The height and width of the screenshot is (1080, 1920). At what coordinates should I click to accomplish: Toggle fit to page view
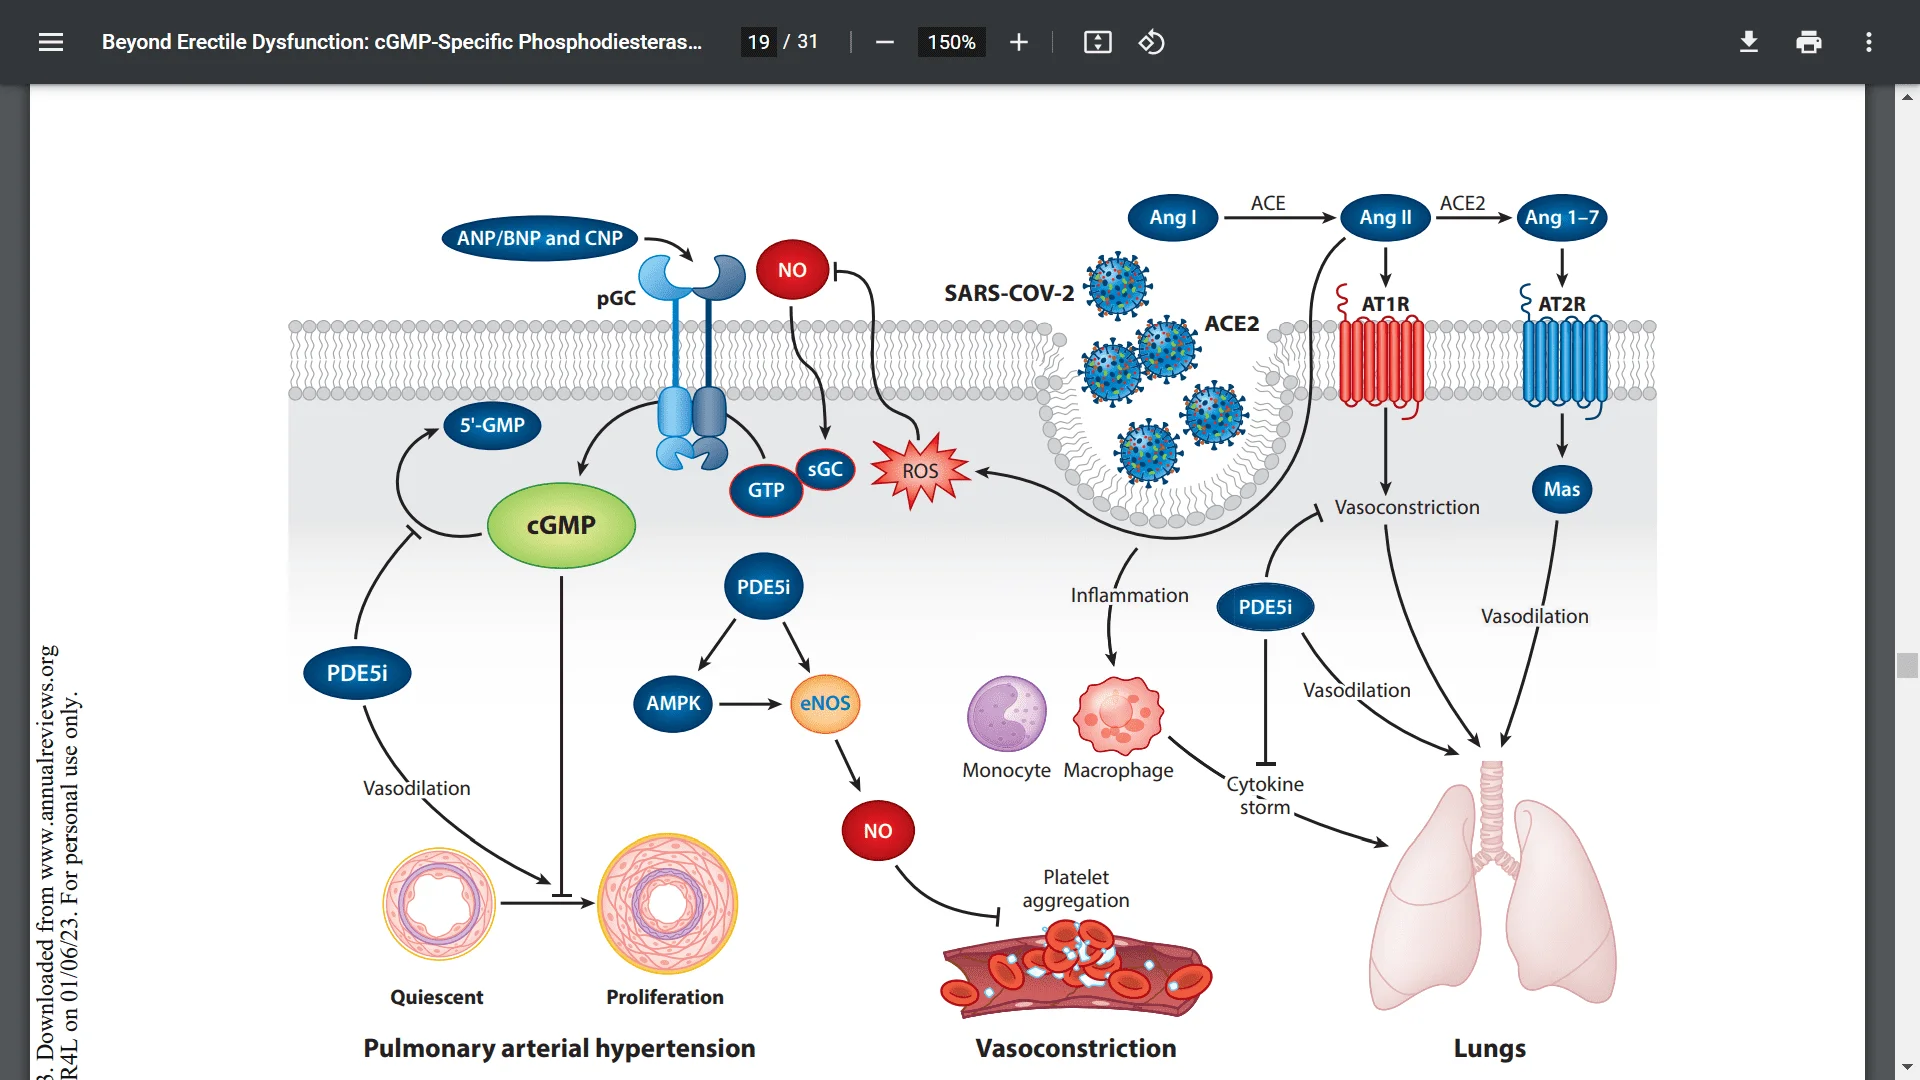click(x=1097, y=42)
